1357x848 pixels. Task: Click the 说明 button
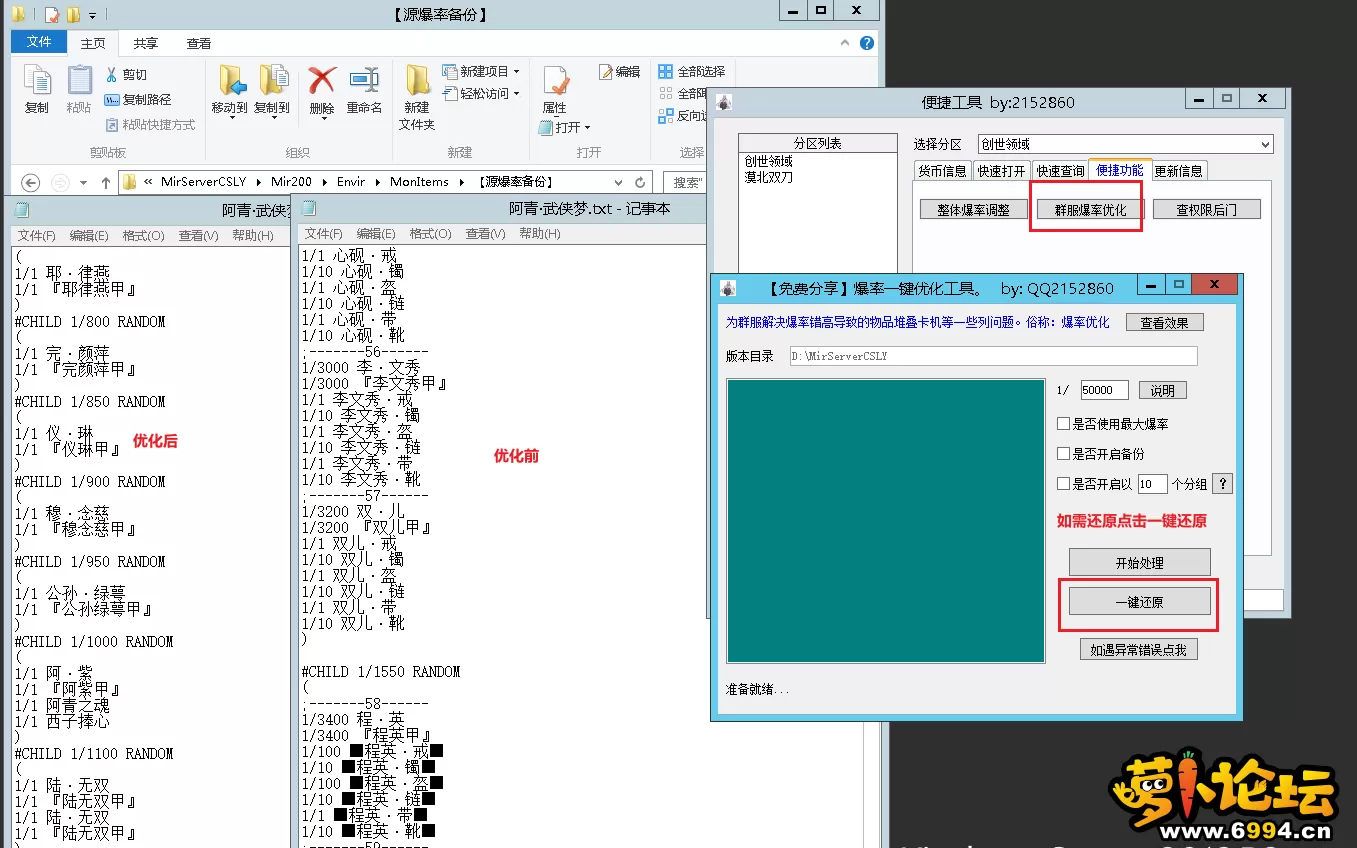coord(1162,390)
